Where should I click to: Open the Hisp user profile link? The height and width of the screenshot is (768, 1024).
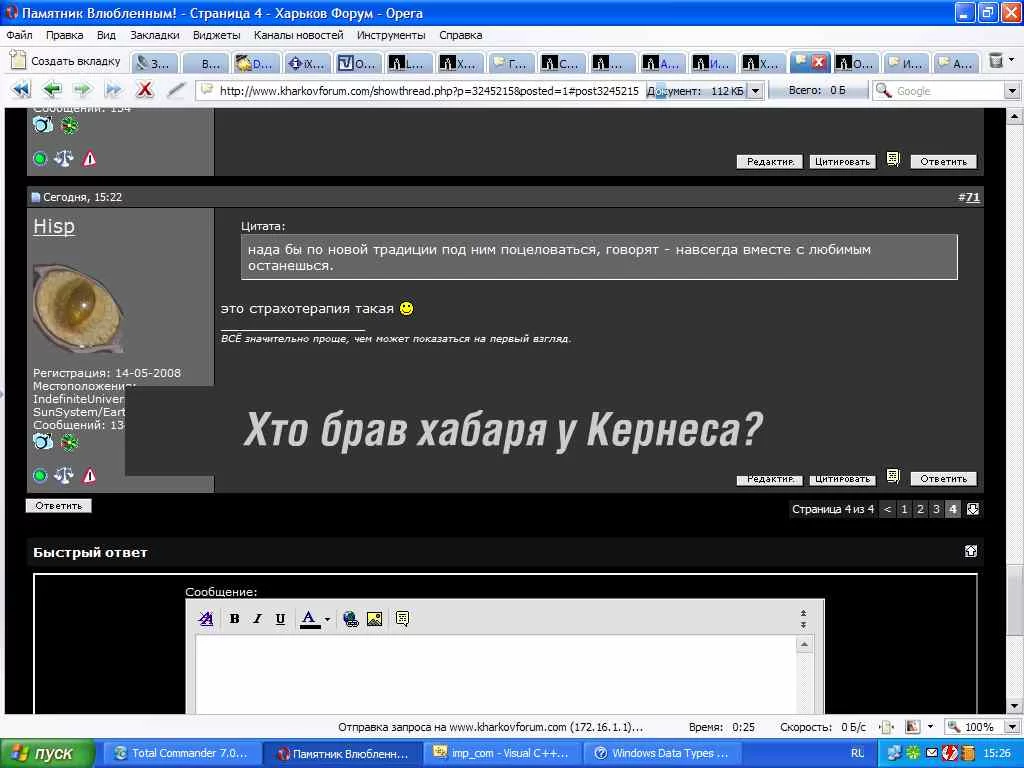coord(54,226)
